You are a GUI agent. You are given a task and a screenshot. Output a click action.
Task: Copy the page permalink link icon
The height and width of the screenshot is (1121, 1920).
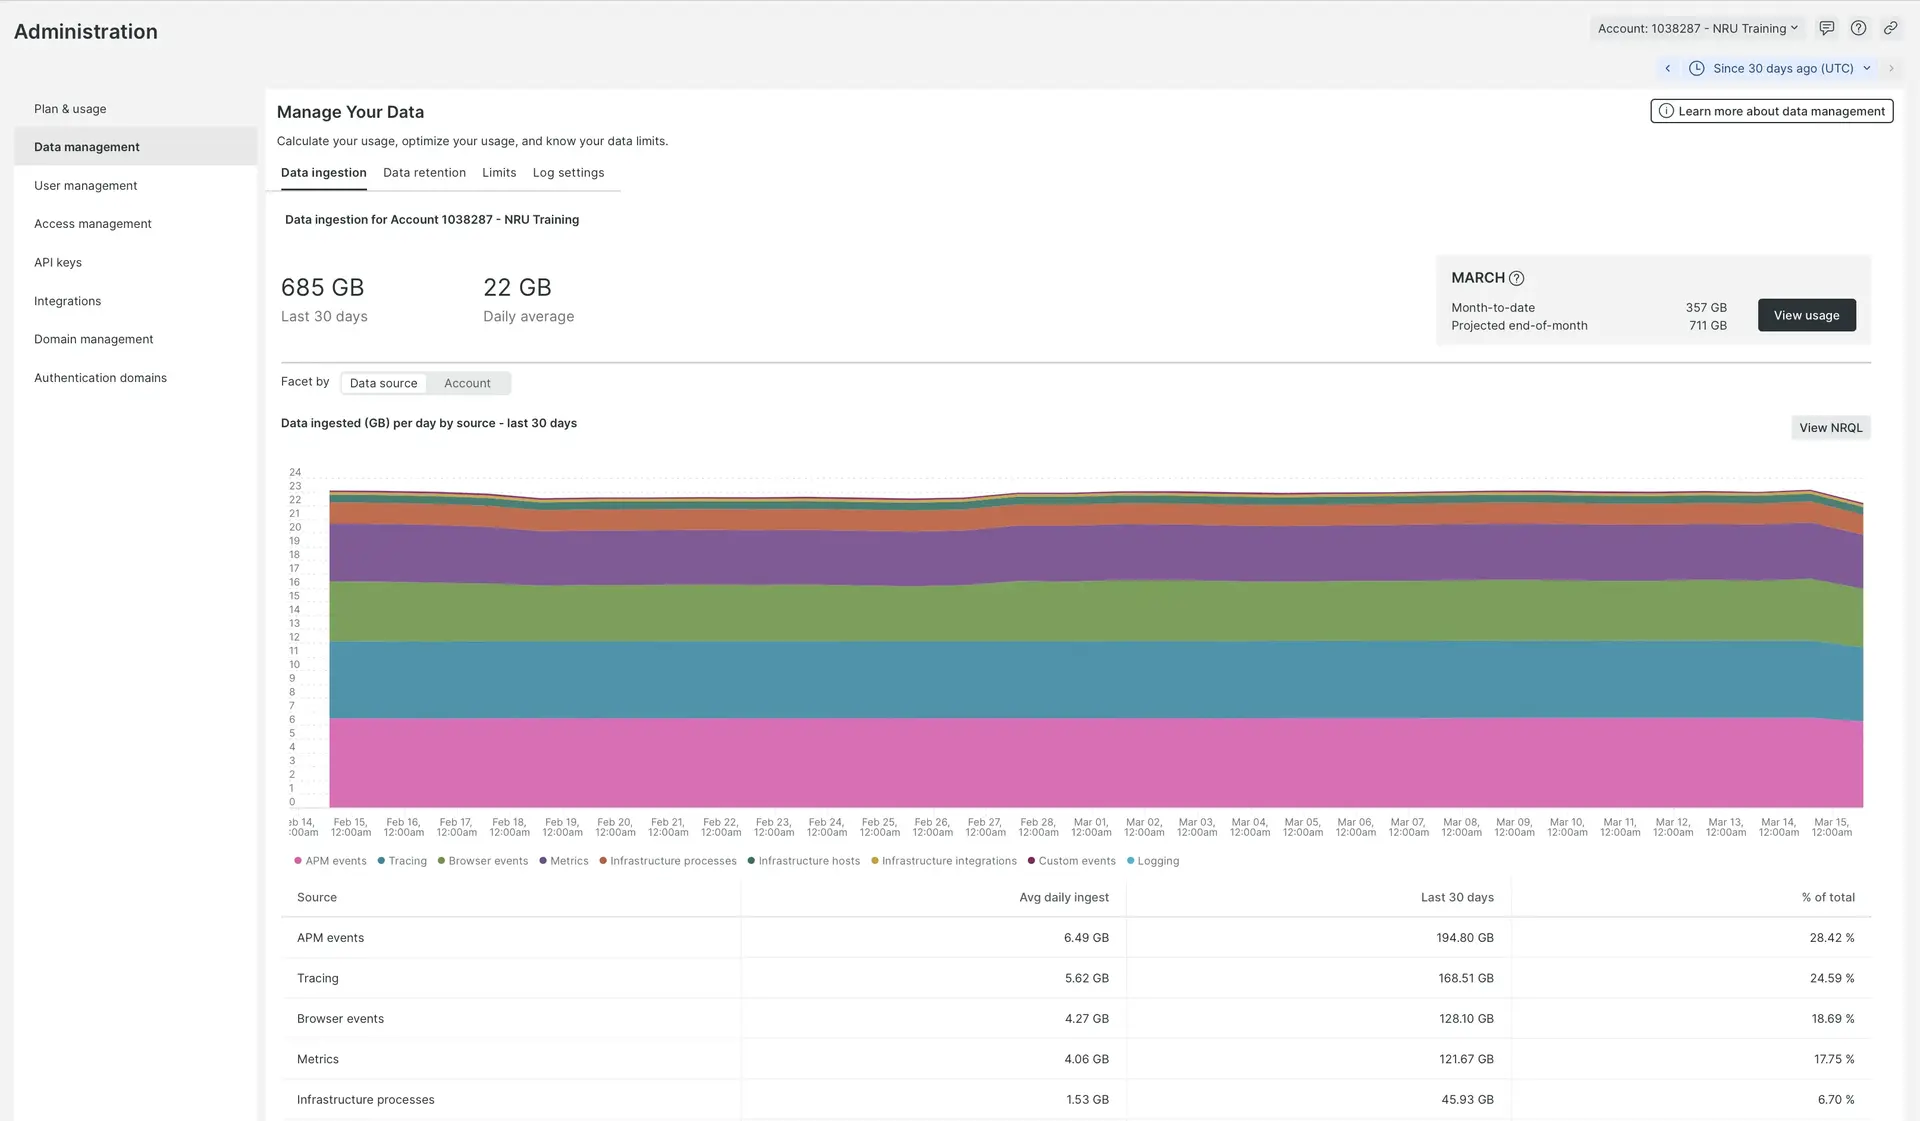pyautogui.click(x=1890, y=28)
